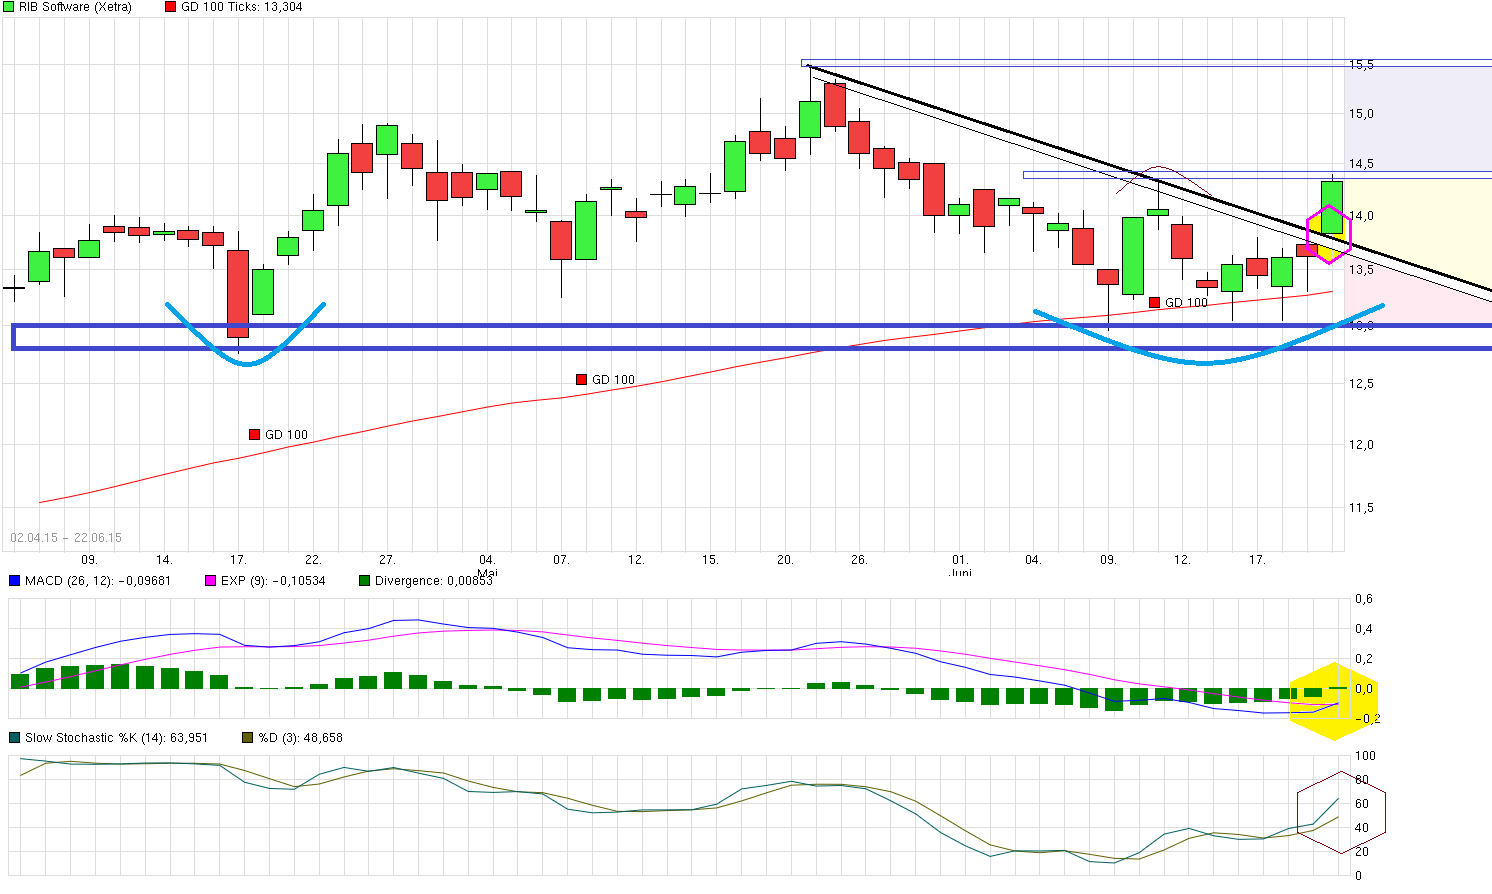Click the date range '02.04.15 - 22.06.15'
1492x894 pixels.
(x=66, y=538)
